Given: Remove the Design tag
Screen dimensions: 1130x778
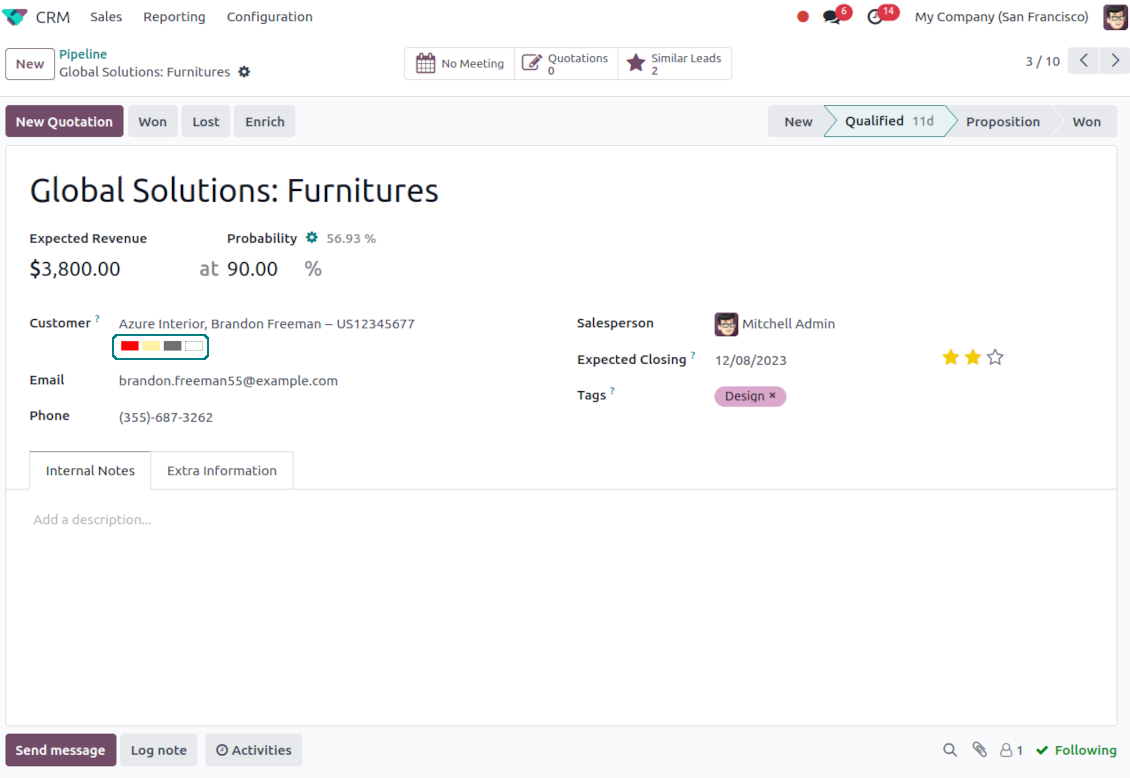Looking at the screenshot, I should point(773,396).
